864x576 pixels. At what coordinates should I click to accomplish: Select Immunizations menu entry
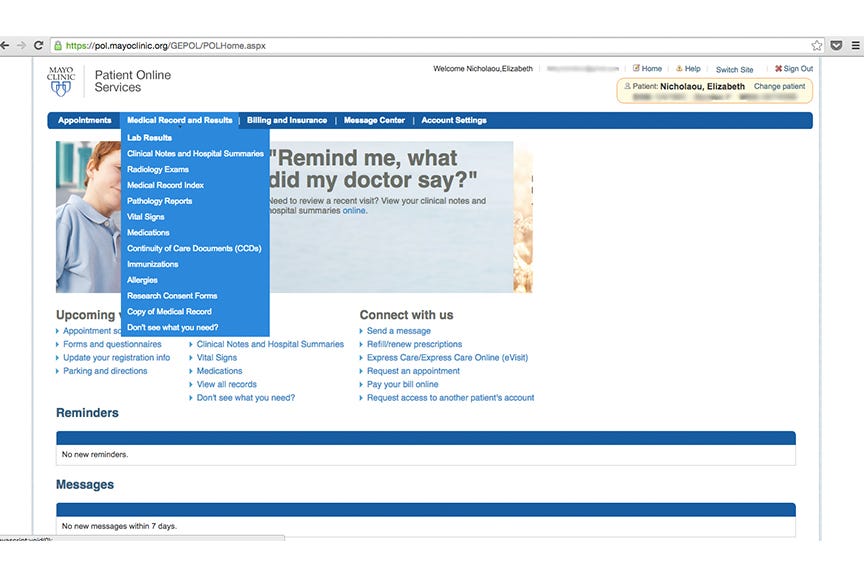[153, 265]
